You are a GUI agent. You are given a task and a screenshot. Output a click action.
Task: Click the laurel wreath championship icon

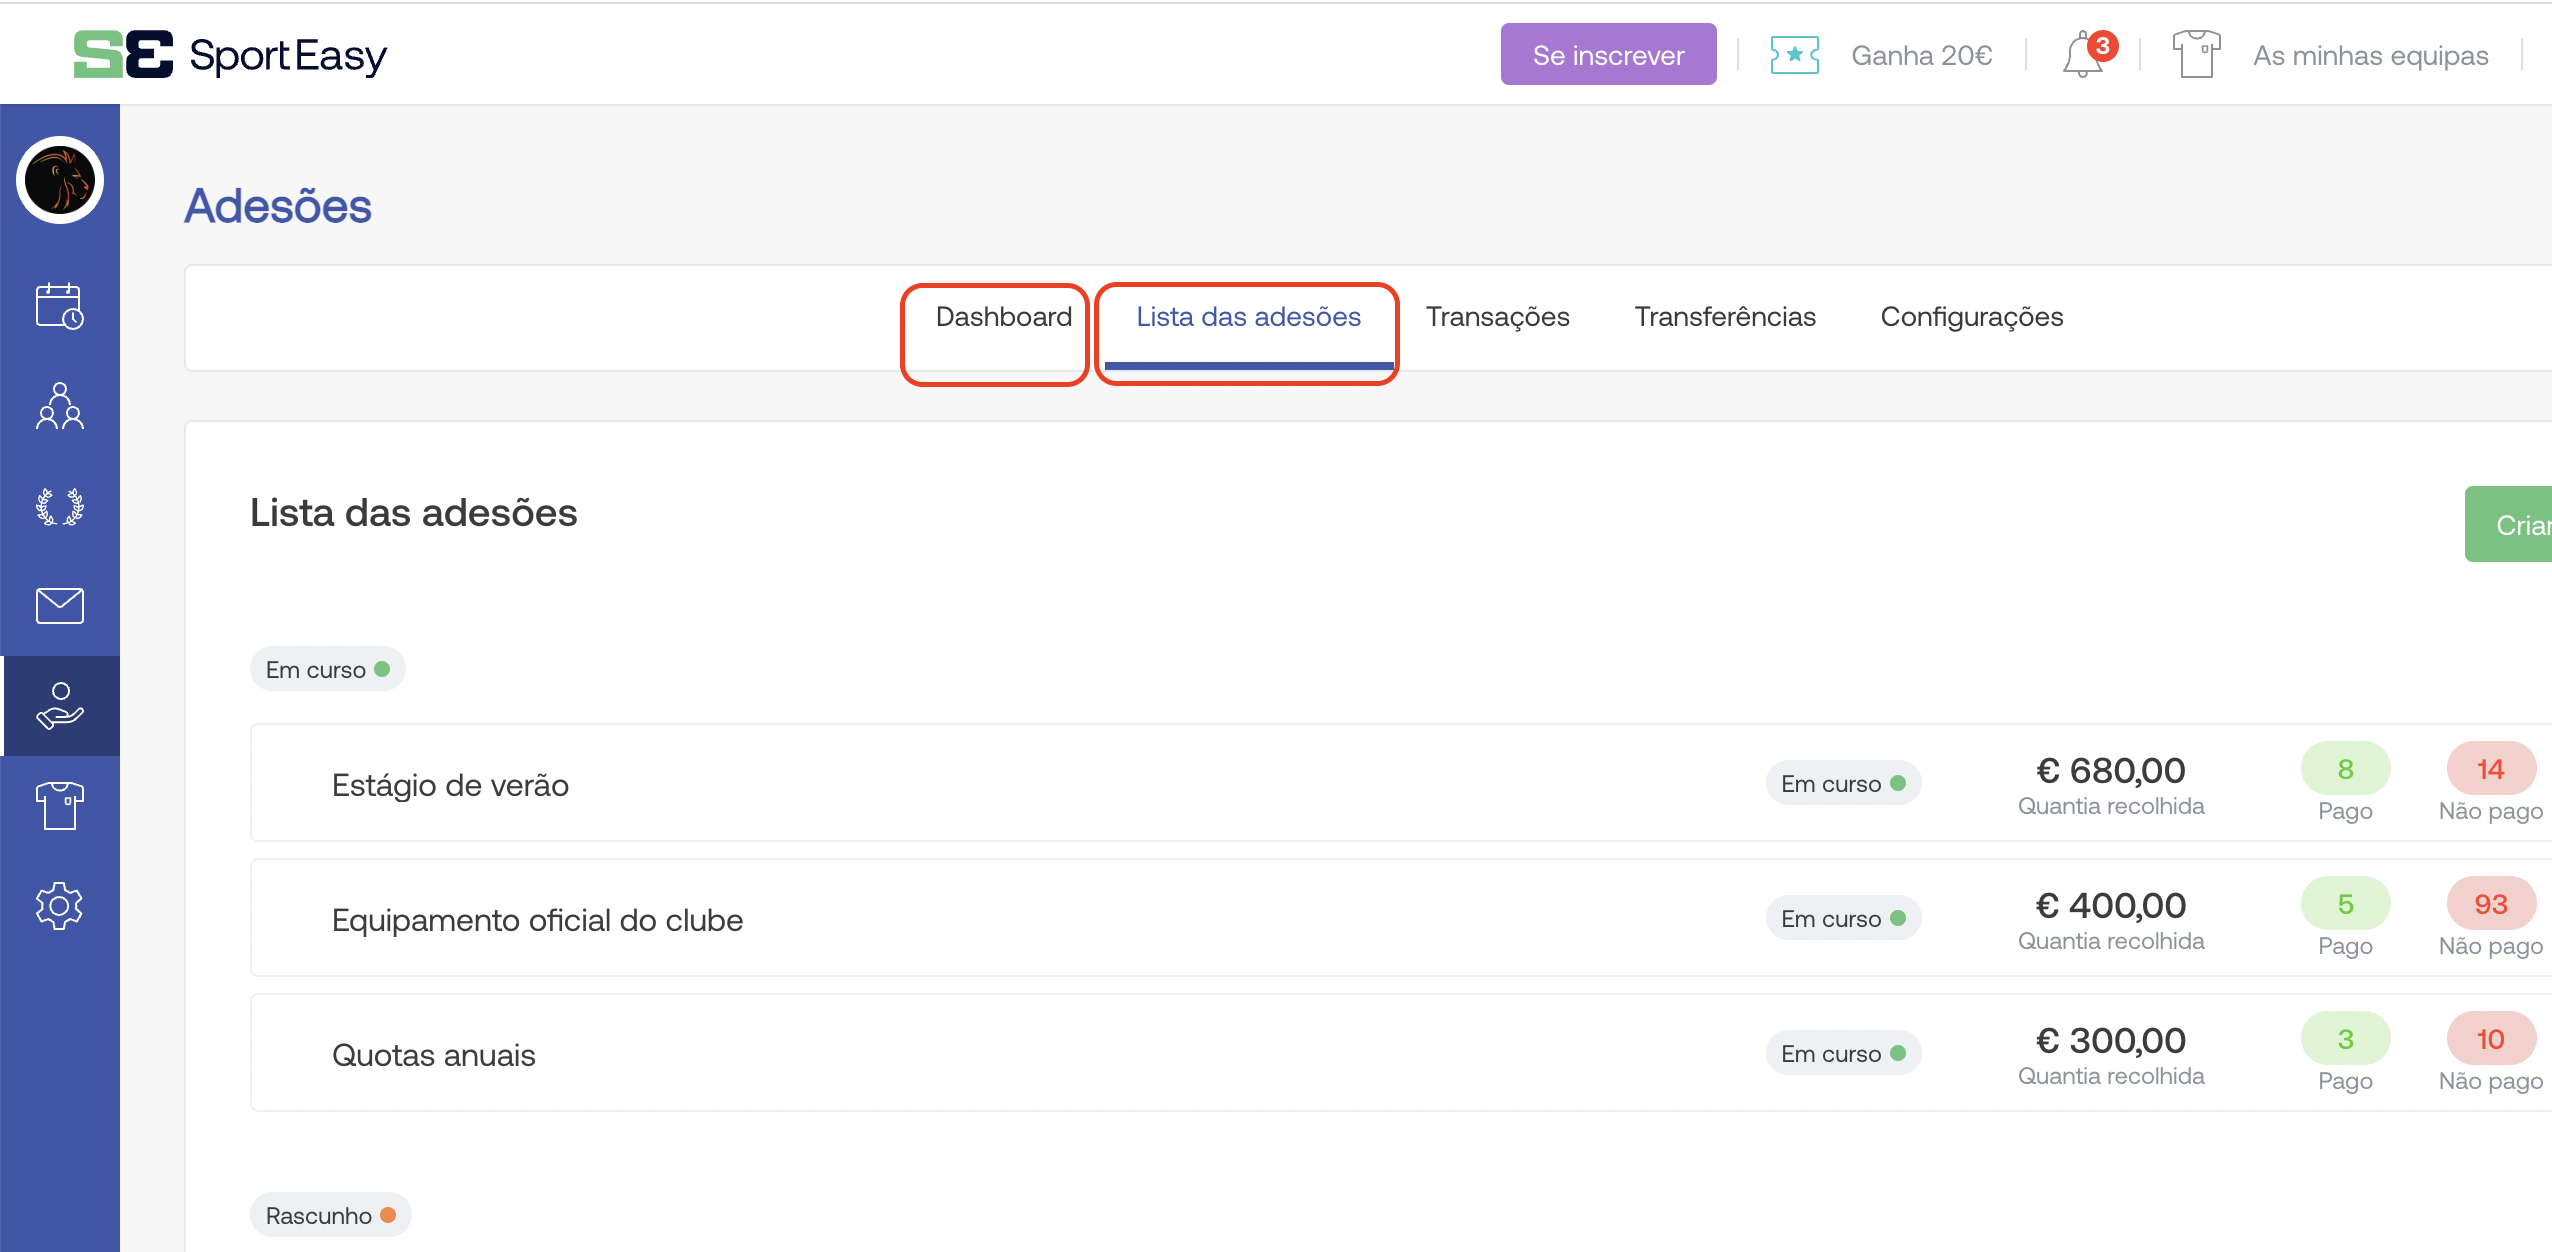[x=59, y=506]
